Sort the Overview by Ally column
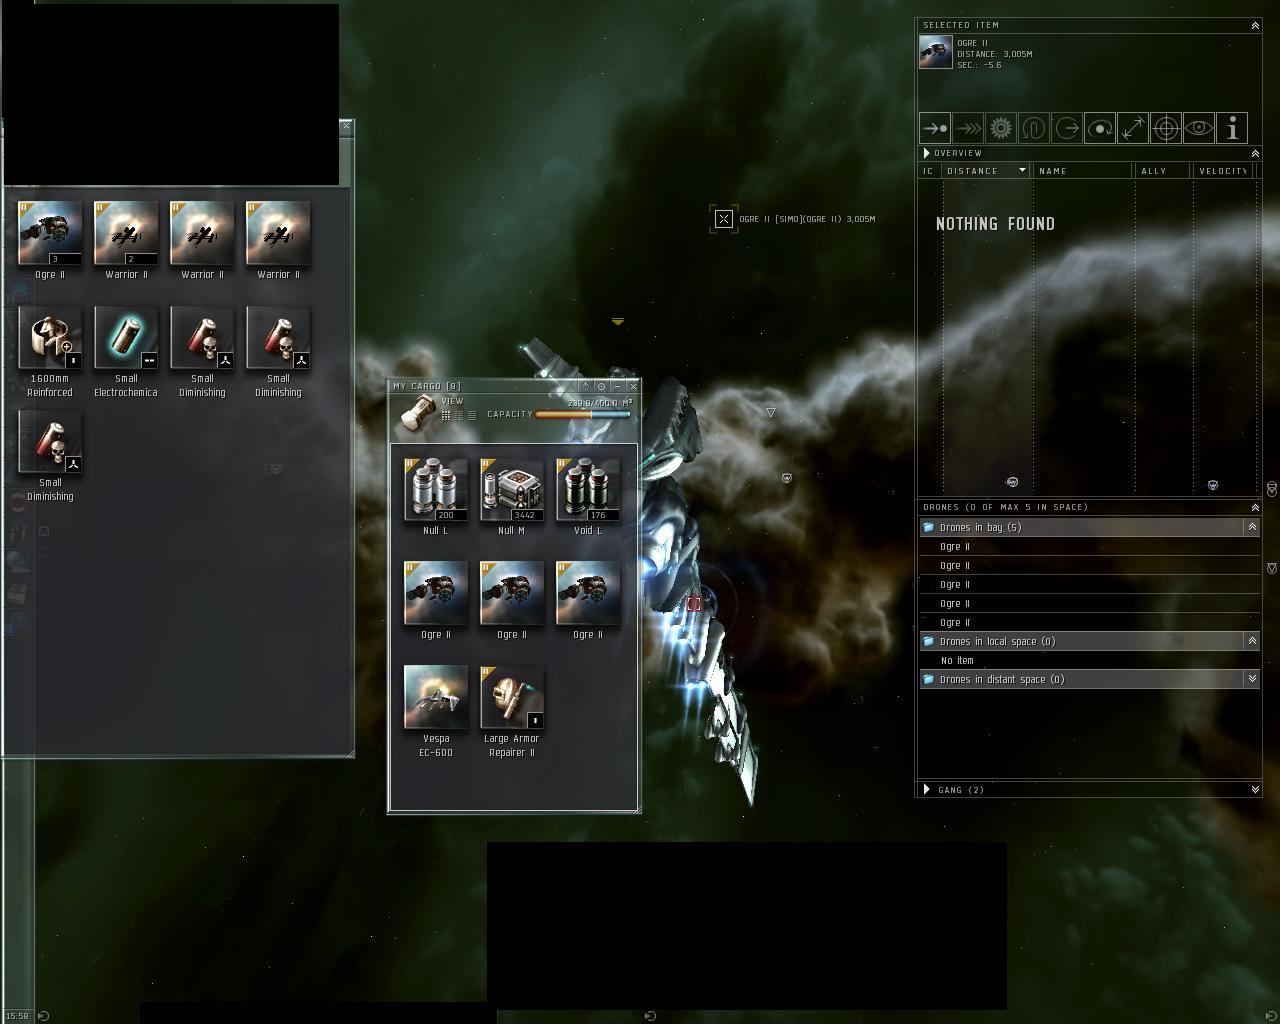 coord(1164,171)
